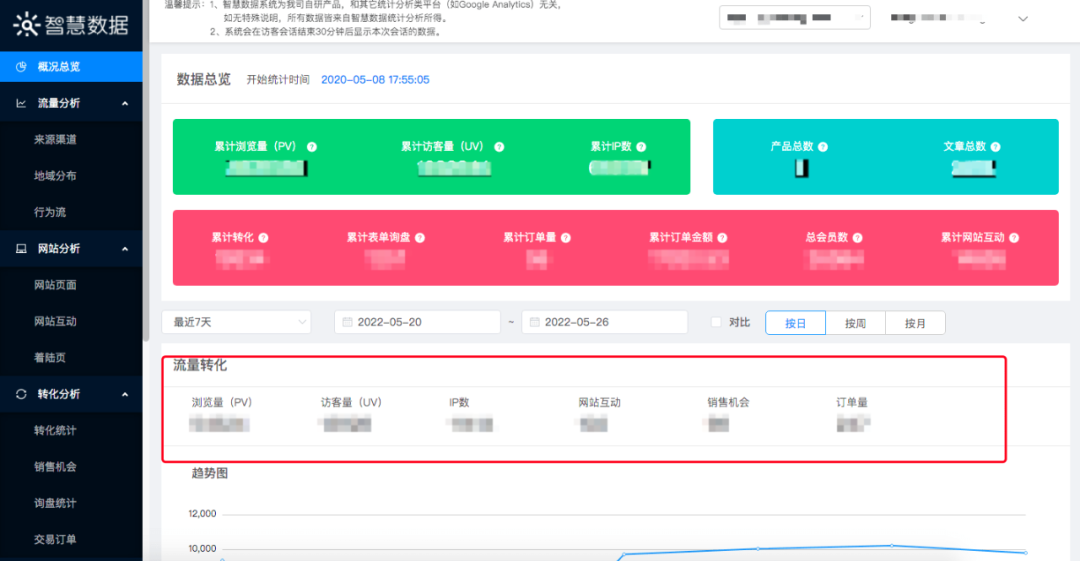Screen dimensions: 1080x561
Task: Click help icon beside 累计转化
Action: (x=264, y=238)
